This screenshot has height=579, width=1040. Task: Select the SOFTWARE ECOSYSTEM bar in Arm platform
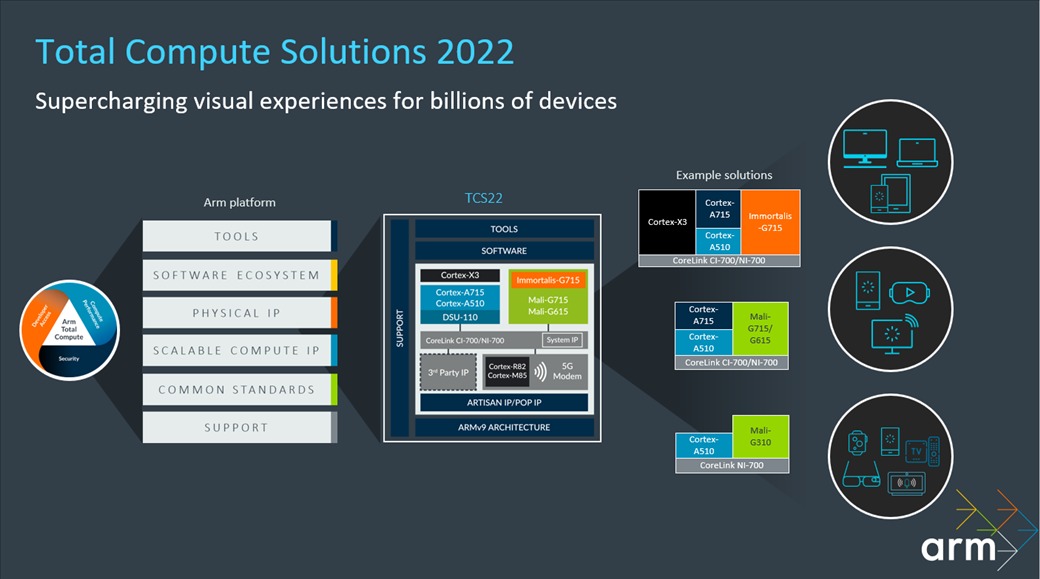coord(237,275)
